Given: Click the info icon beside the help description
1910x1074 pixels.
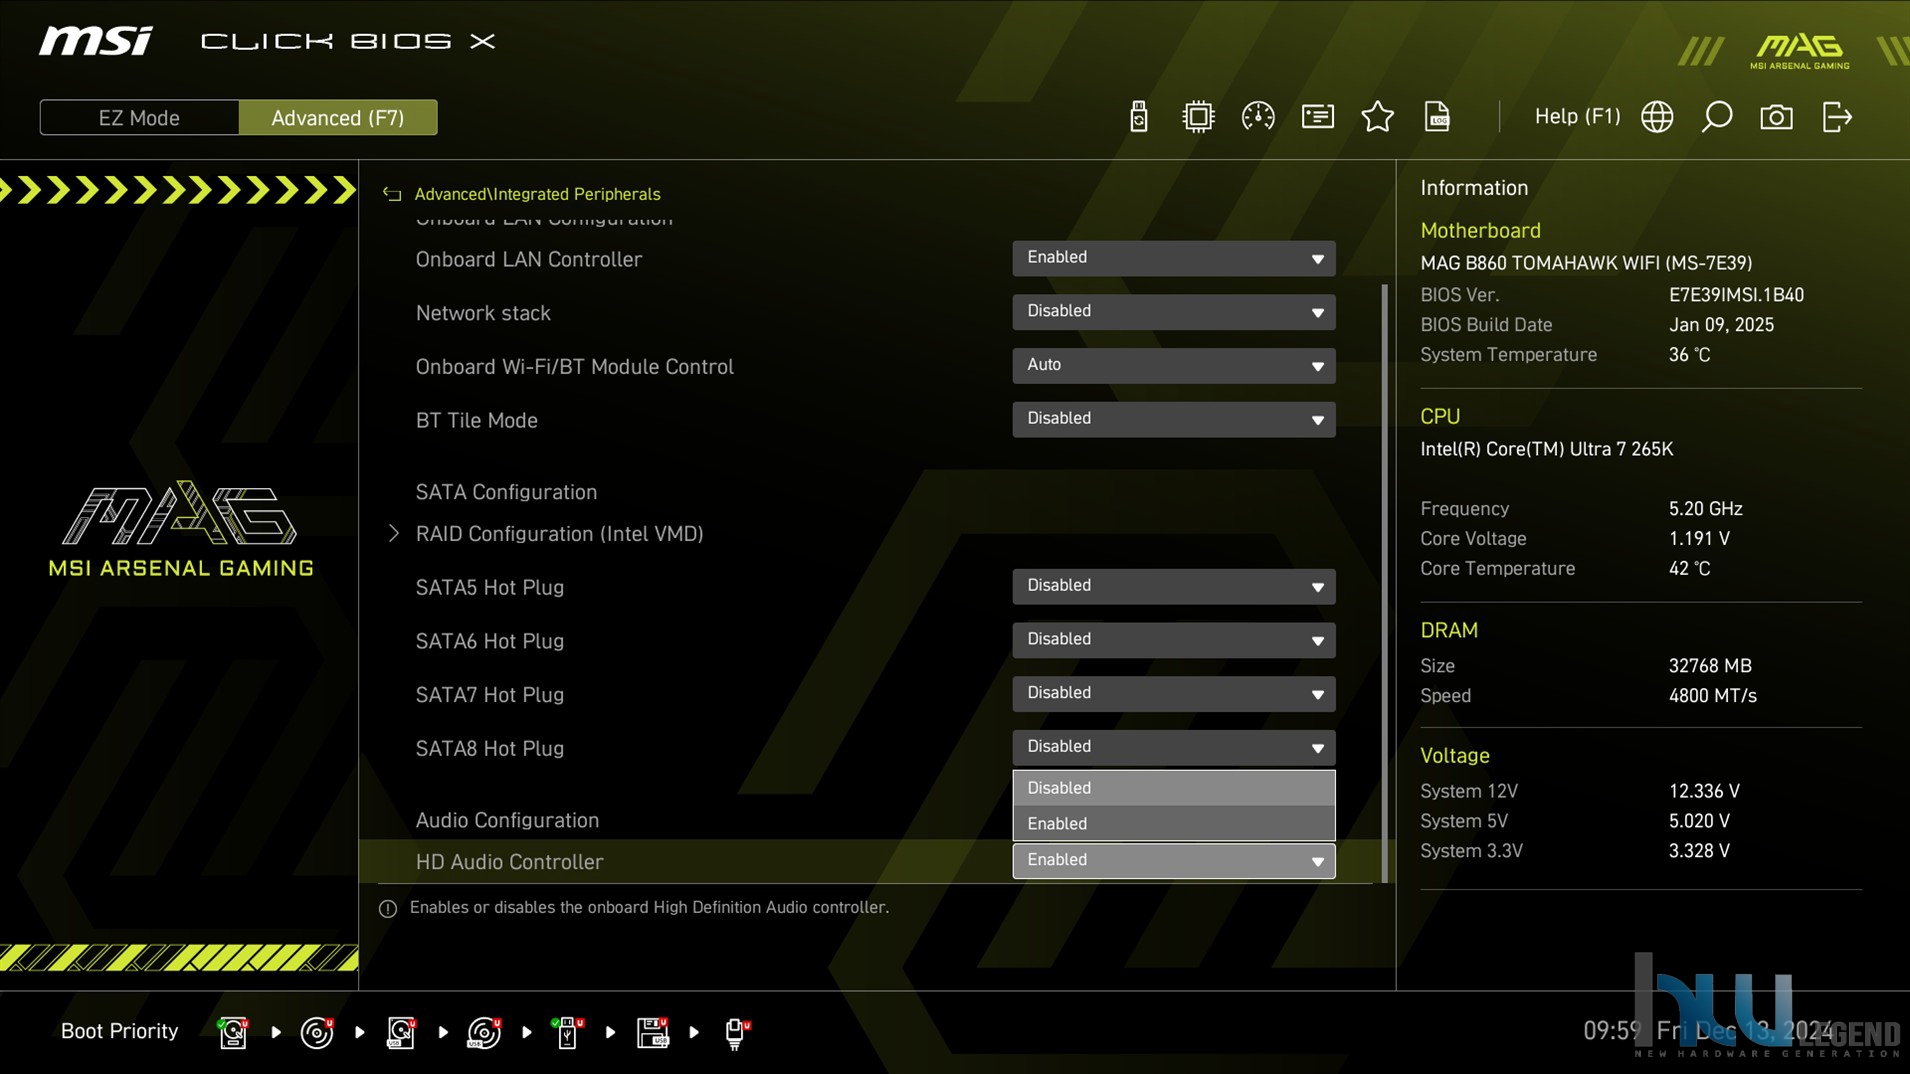Looking at the screenshot, I should 388,908.
